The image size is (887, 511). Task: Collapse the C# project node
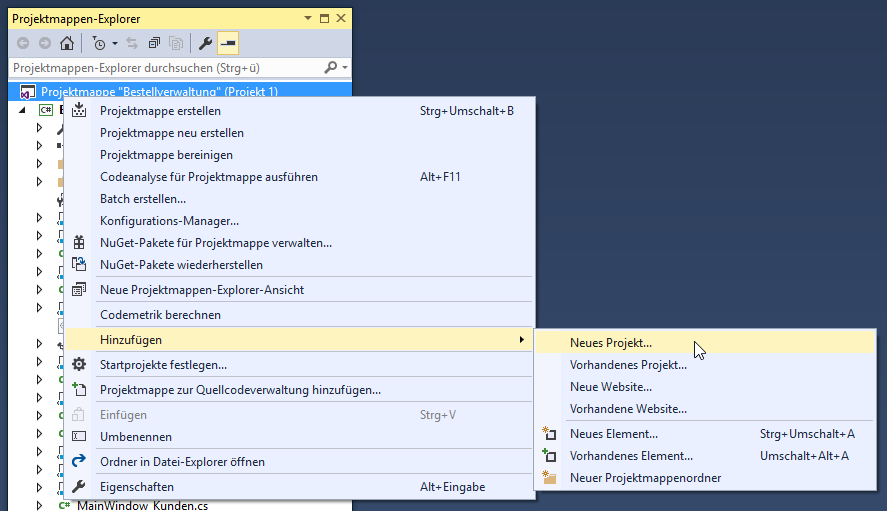click(x=22, y=110)
